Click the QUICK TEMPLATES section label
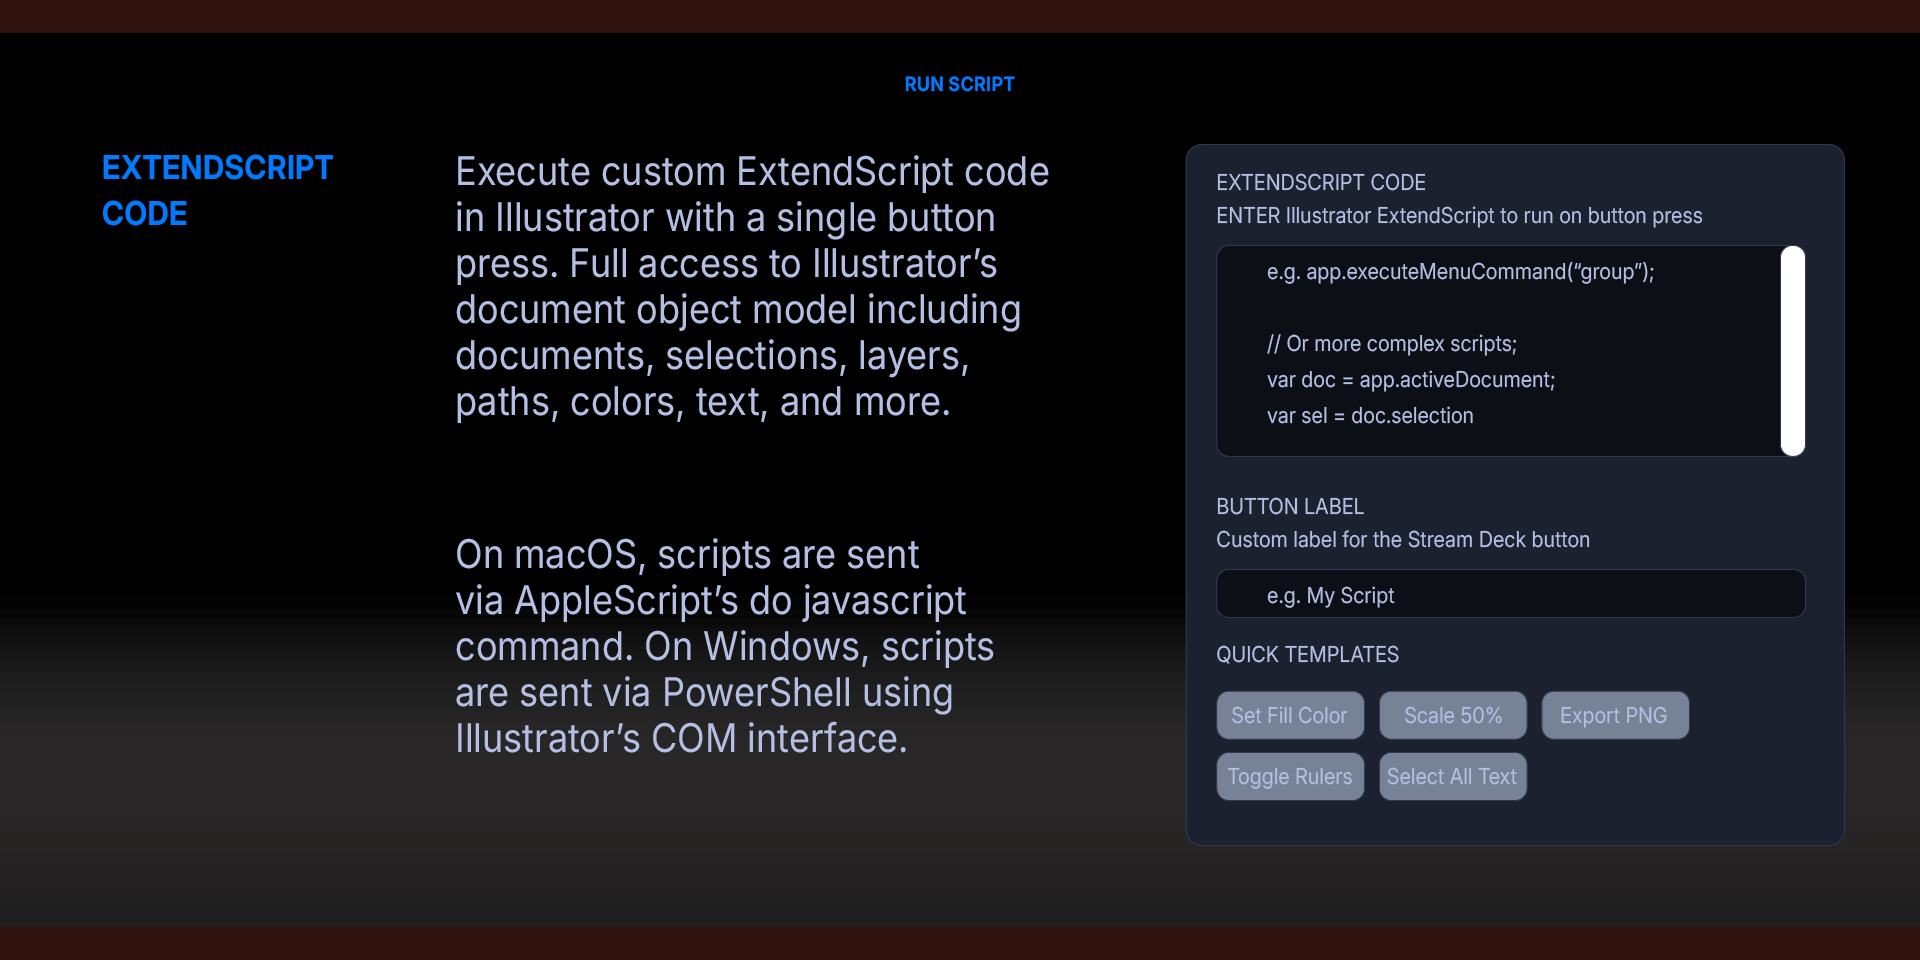Screen dimensions: 1920x960 click(x=1307, y=654)
